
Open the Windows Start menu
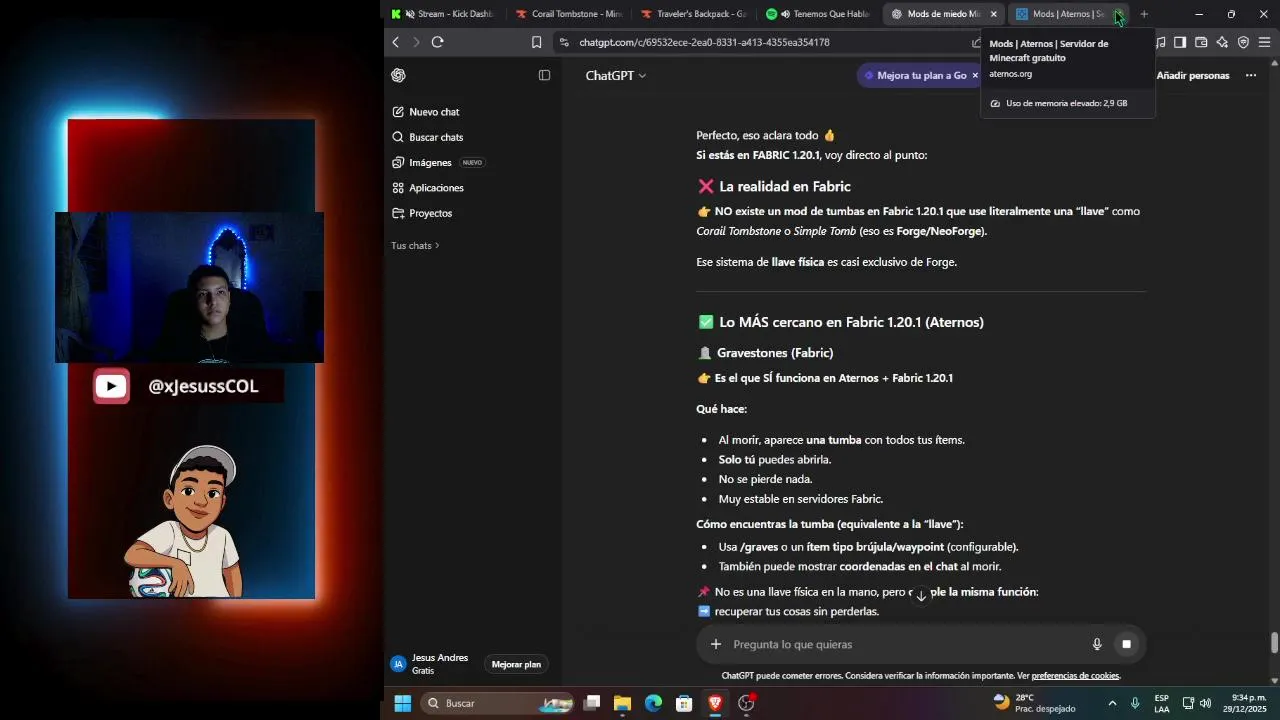pos(402,703)
